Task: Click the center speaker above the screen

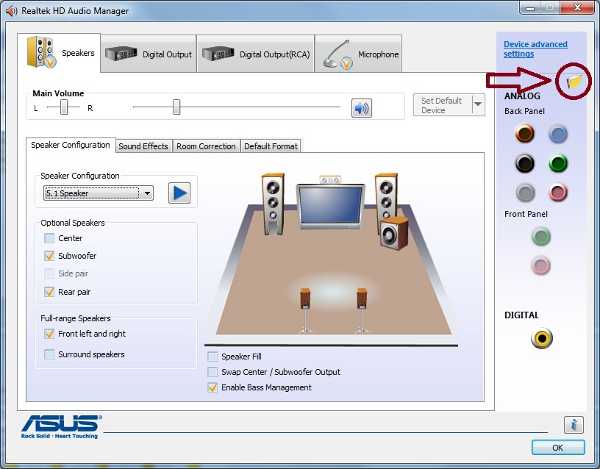Action: click(x=330, y=179)
